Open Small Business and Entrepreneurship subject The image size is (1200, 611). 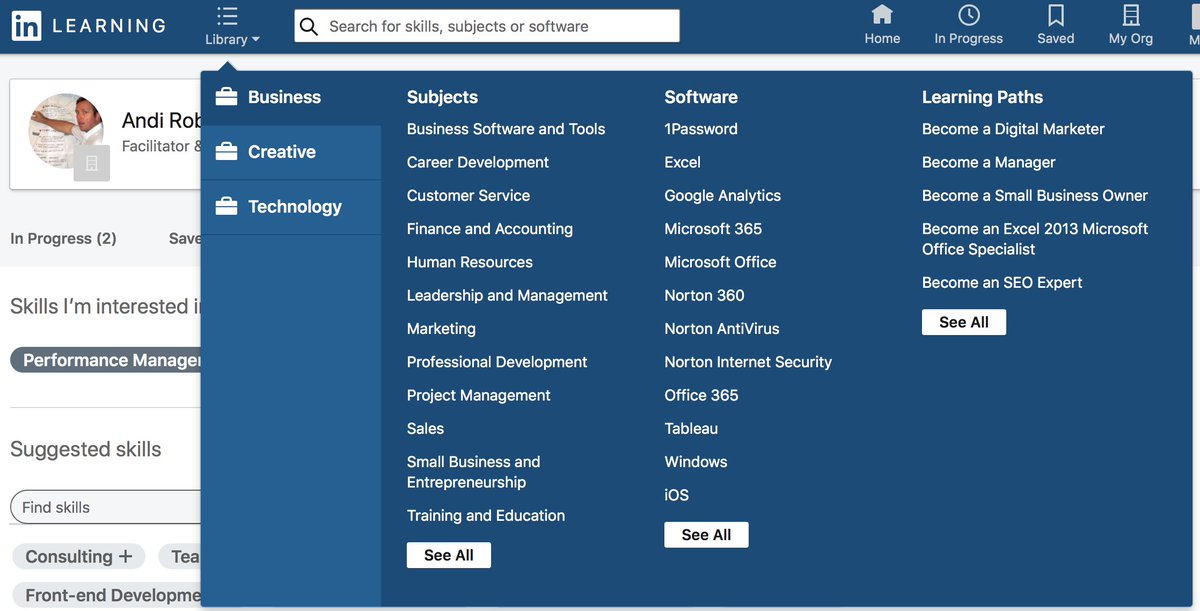473,472
